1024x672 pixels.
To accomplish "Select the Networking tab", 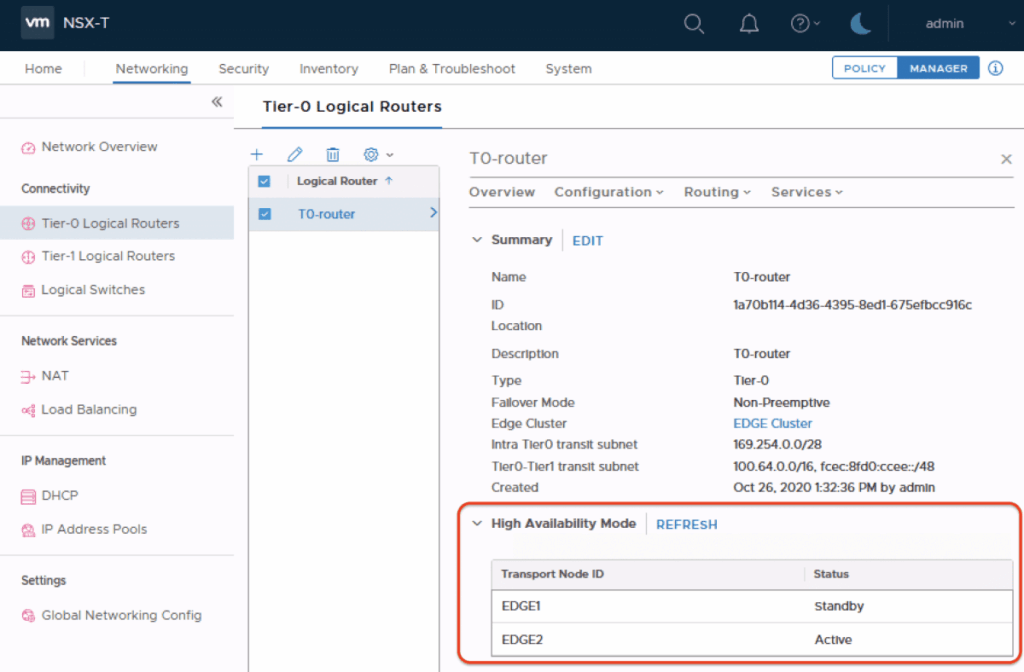I will (152, 69).
